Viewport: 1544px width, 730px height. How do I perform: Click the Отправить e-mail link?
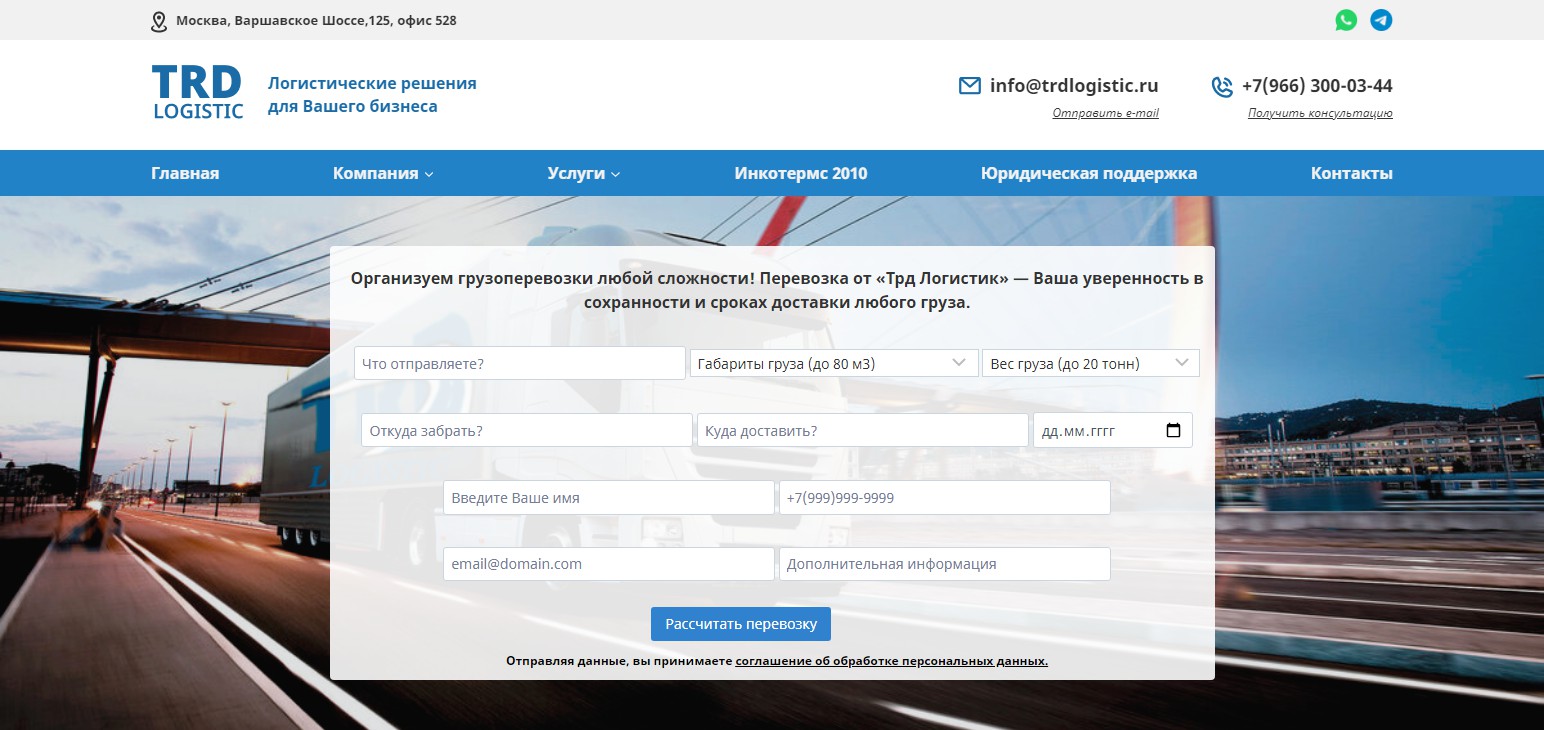click(1105, 113)
